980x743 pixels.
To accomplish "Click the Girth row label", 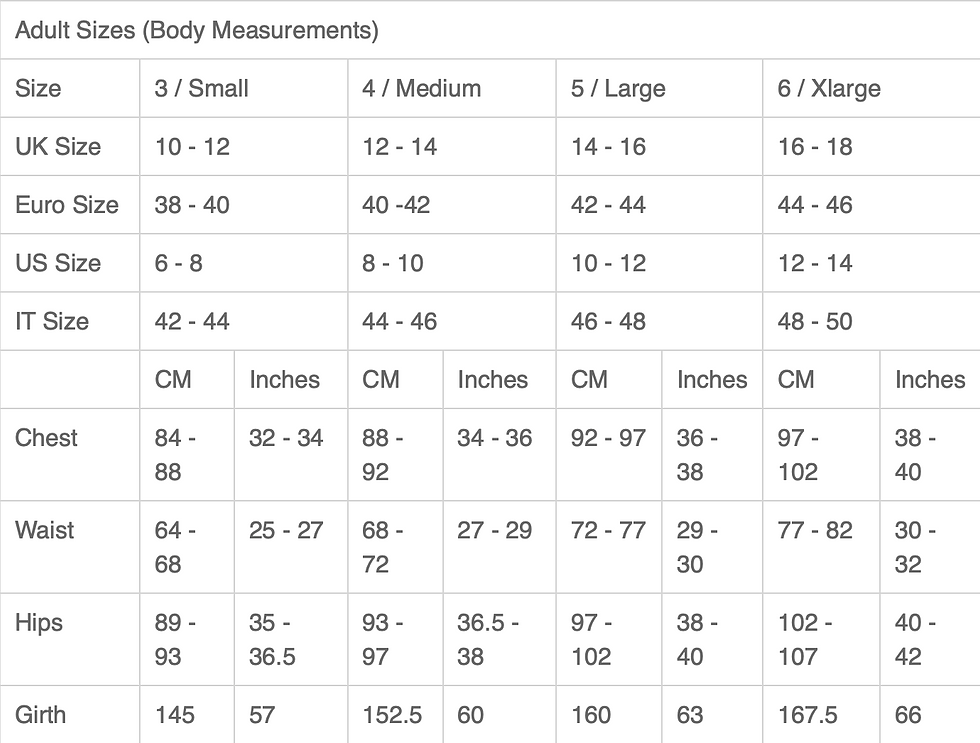I will pos(40,714).
